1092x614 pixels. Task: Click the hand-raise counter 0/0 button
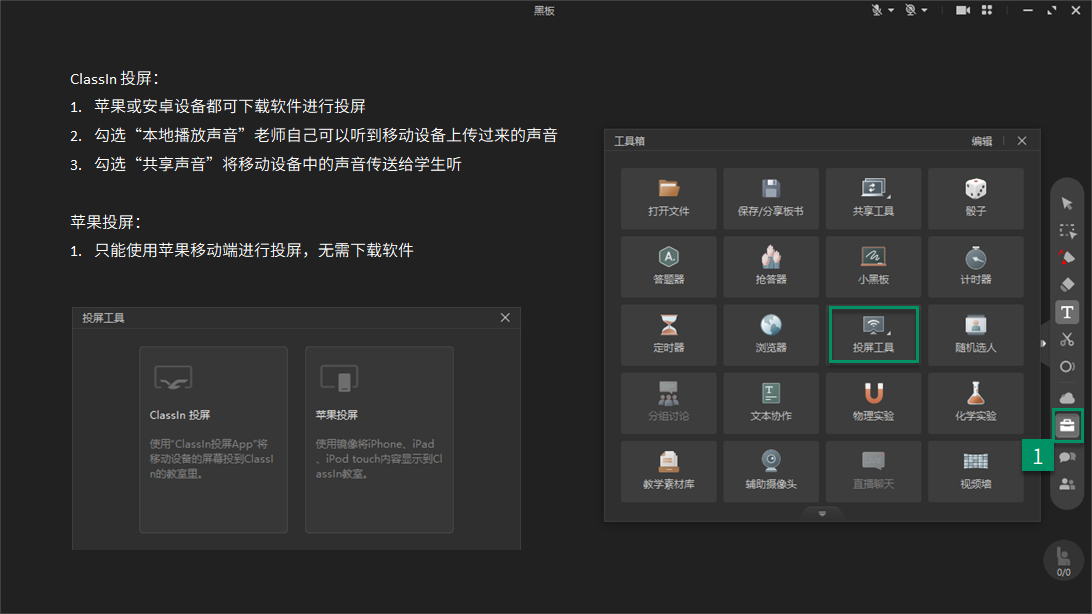(x=1063, y=560)
